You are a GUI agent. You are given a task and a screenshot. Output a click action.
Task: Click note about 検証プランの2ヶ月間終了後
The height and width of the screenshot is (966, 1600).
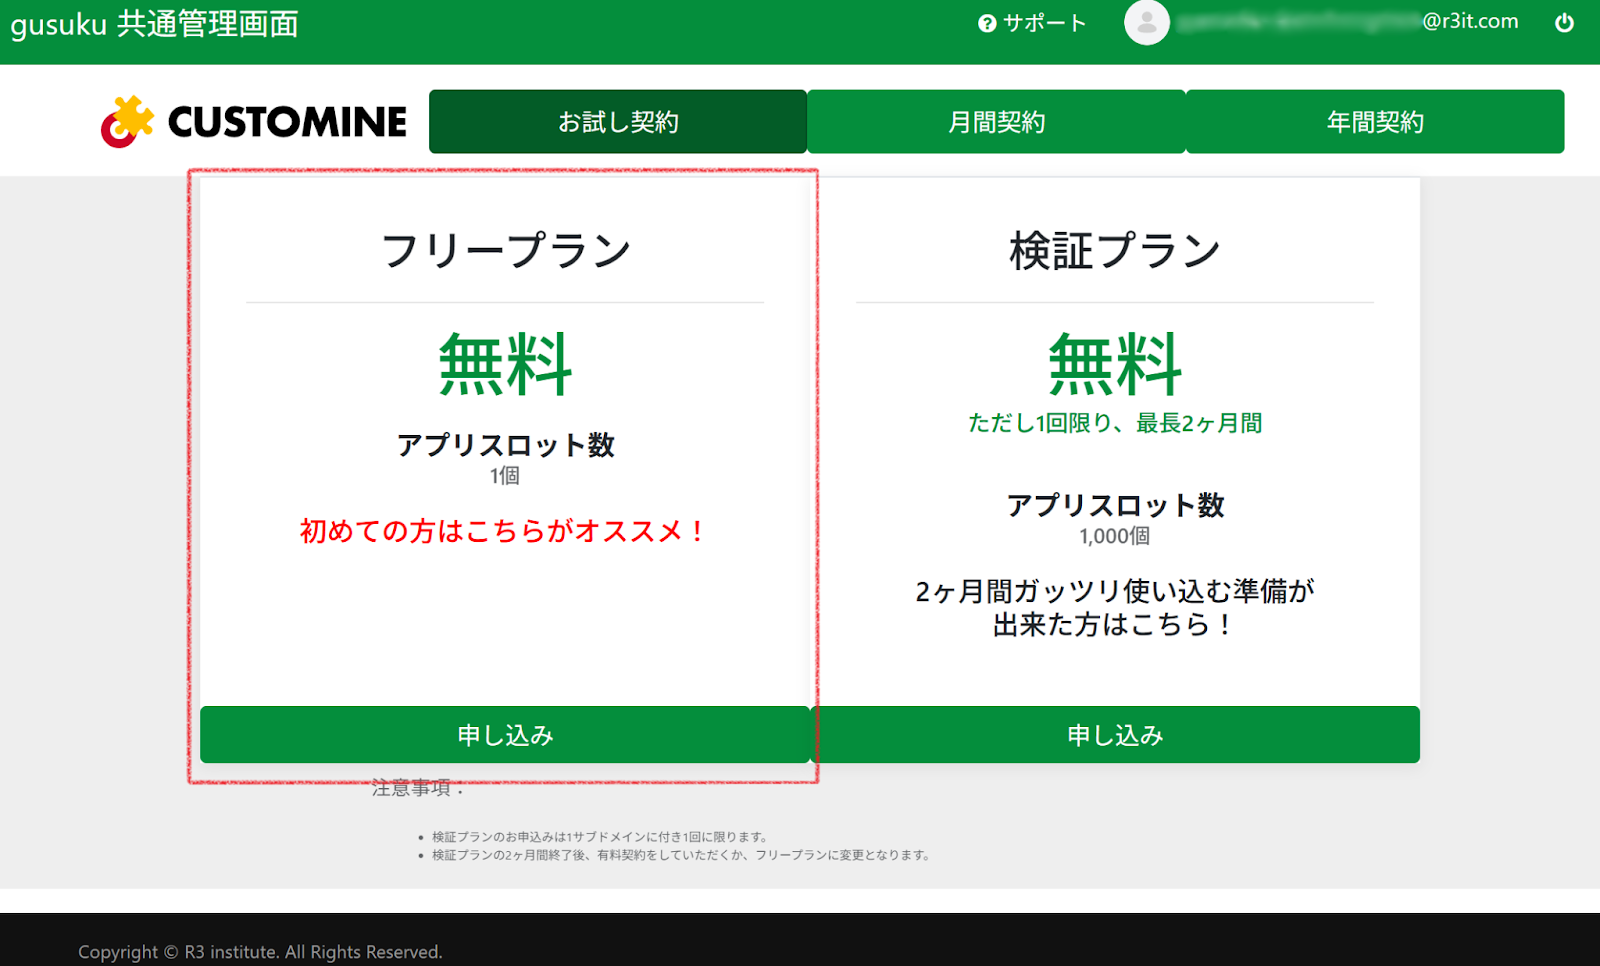pyautogui.click(x=682, y=855)
